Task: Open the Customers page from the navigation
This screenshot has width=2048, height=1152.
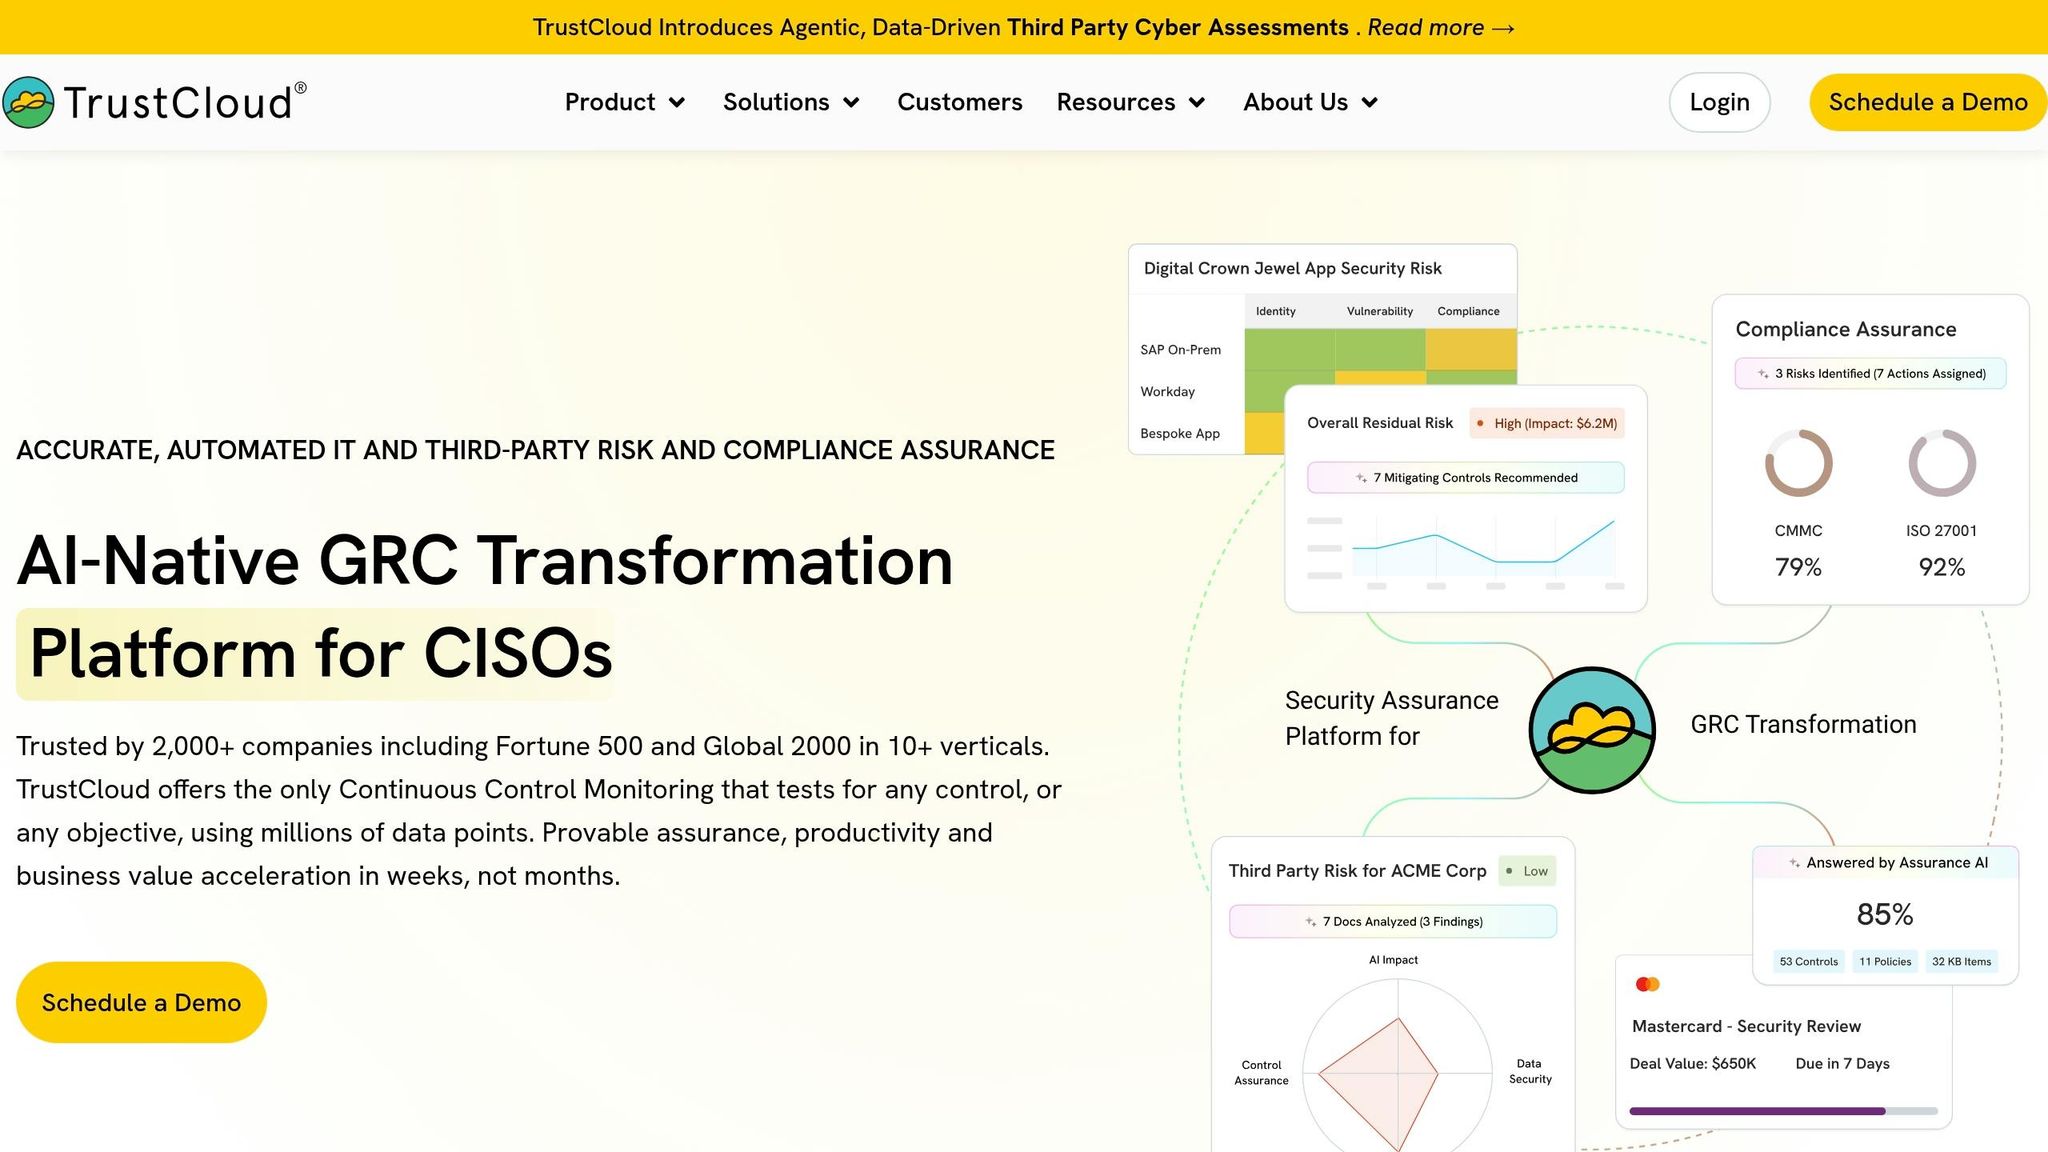Action: 960,102
